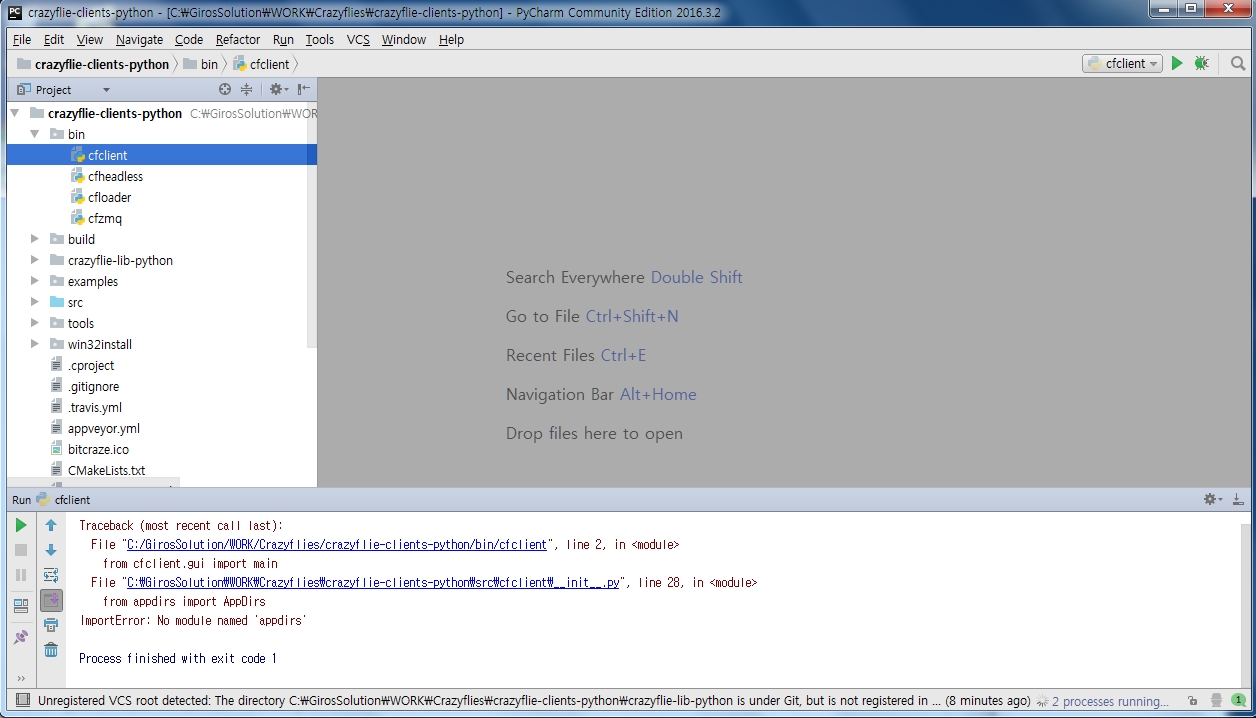Open the cfclient run configuration dropdown
This screenshot has height=718, width=1256.
click(x=1122, y=63)
